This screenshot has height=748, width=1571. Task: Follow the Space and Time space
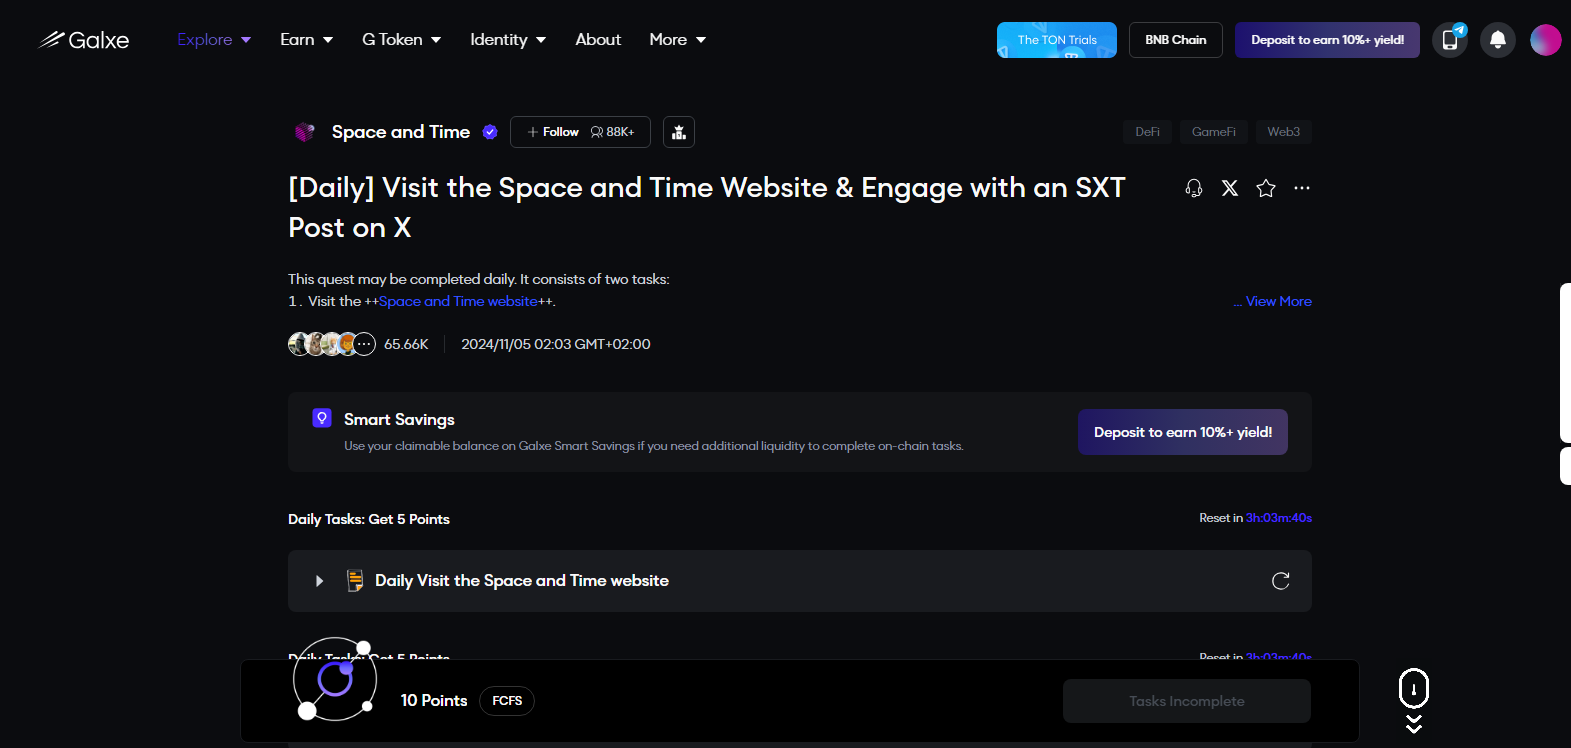580,132
